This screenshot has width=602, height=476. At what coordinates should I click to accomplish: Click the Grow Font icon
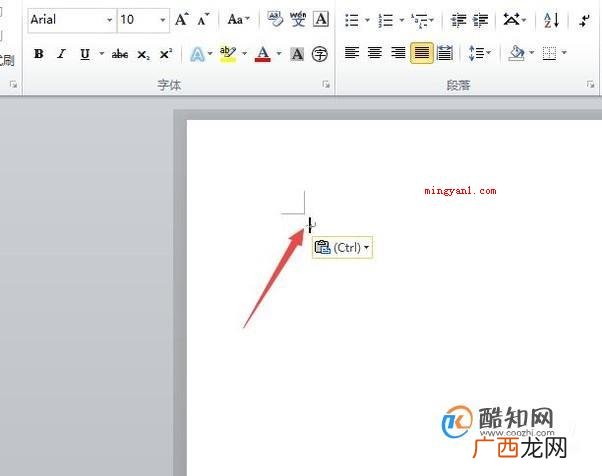pos(182,19)
